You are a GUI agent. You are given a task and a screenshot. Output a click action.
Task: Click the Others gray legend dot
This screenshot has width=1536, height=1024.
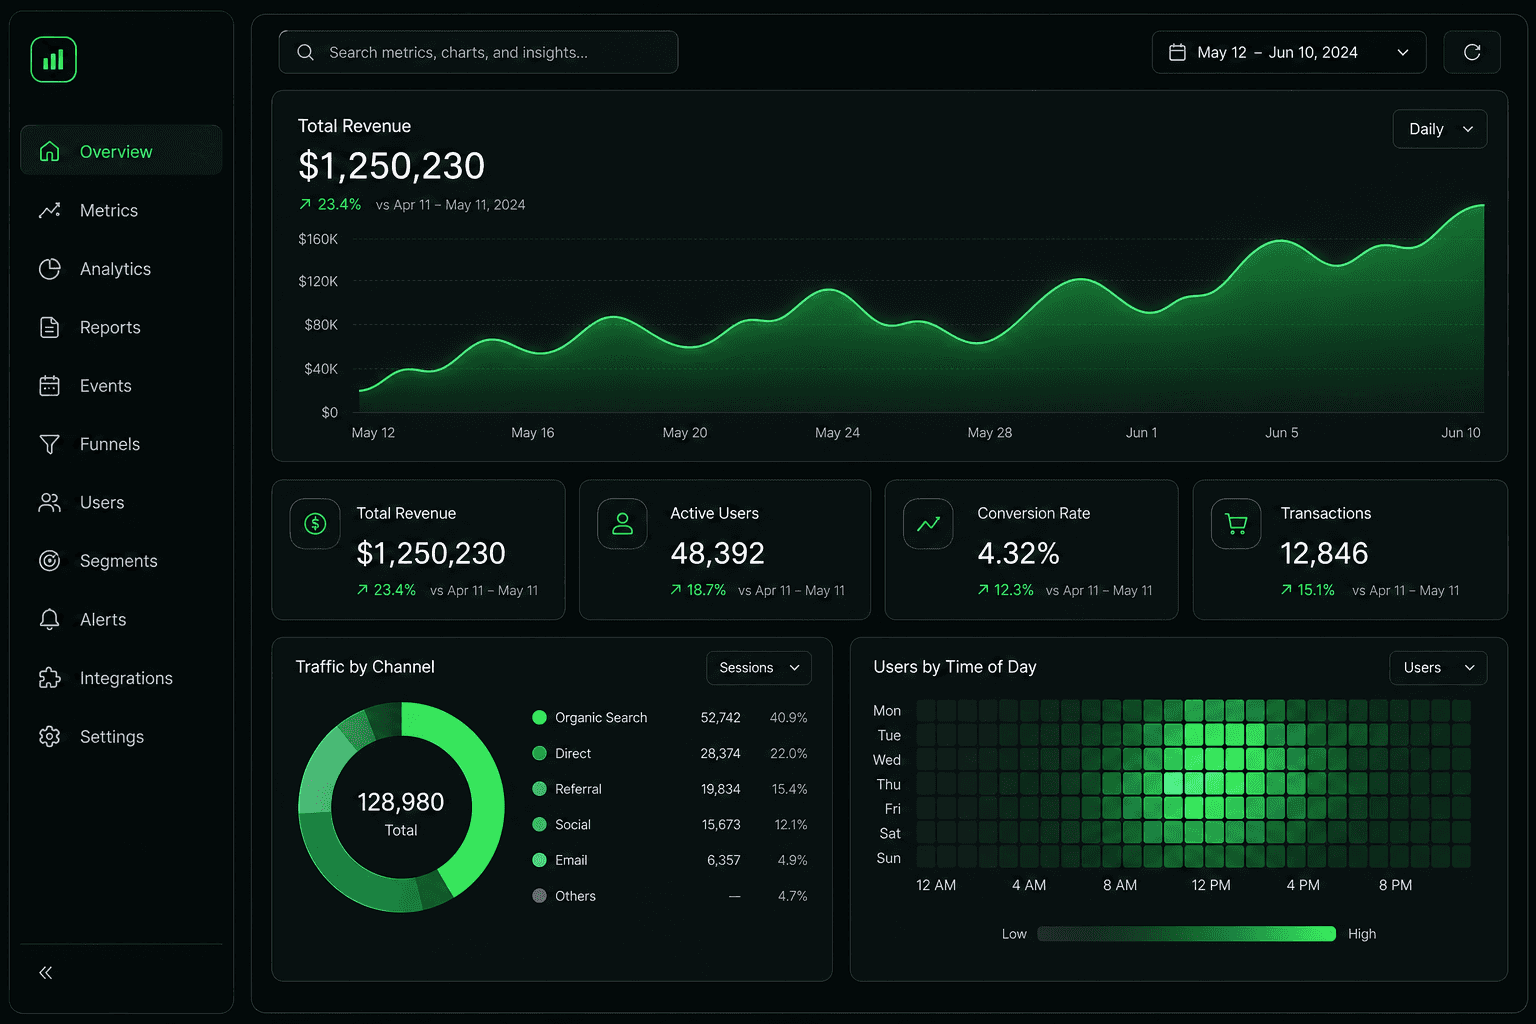click(539, 896)
